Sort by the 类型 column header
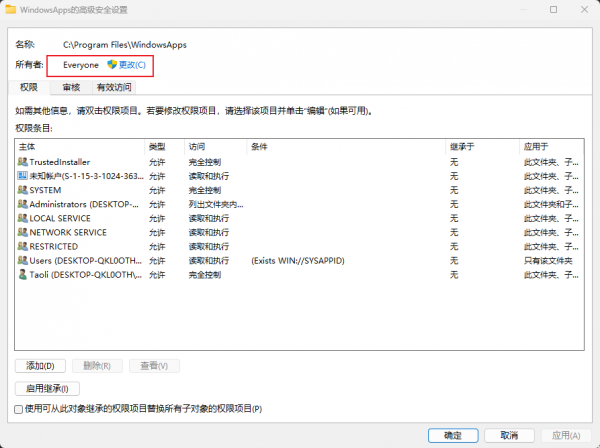The height and width of the screenshot is (448, 600). [x=165, y=147]
